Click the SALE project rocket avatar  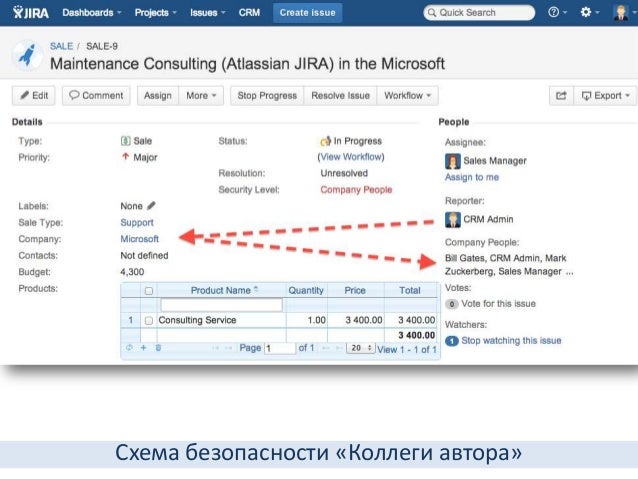[x=27, y=55]
